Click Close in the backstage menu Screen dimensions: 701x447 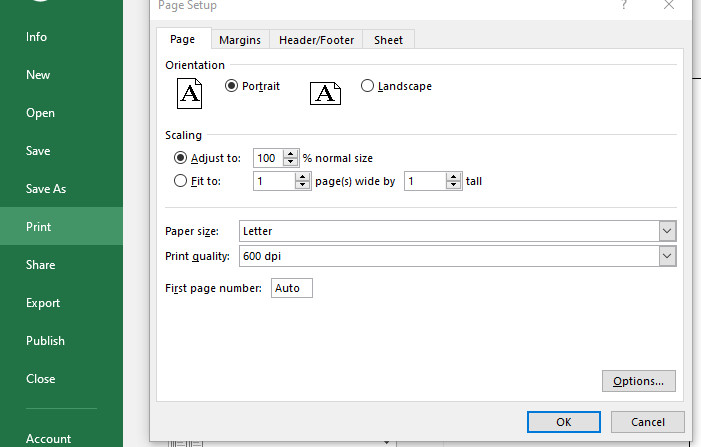click(61, 379)
